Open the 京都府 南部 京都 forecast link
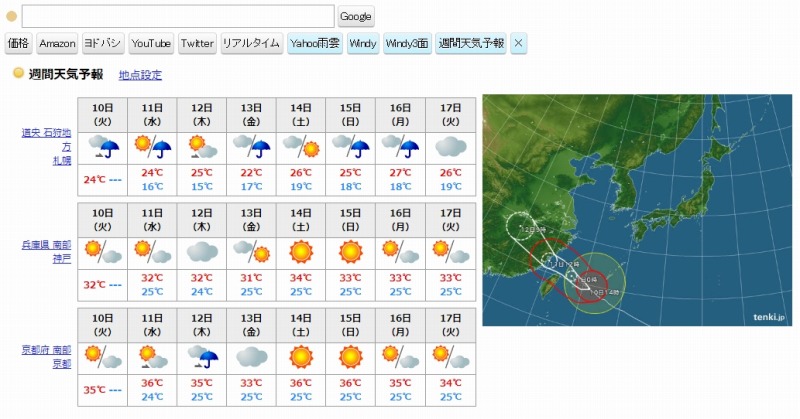The image size is (800, 419). (x=47, y=357)
